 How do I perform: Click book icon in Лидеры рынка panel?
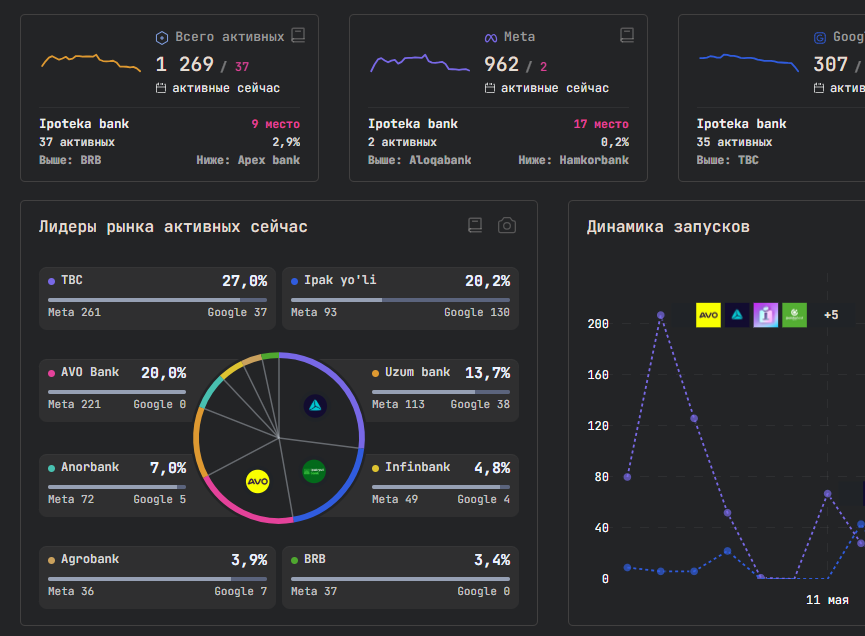(x=475, y=225)
